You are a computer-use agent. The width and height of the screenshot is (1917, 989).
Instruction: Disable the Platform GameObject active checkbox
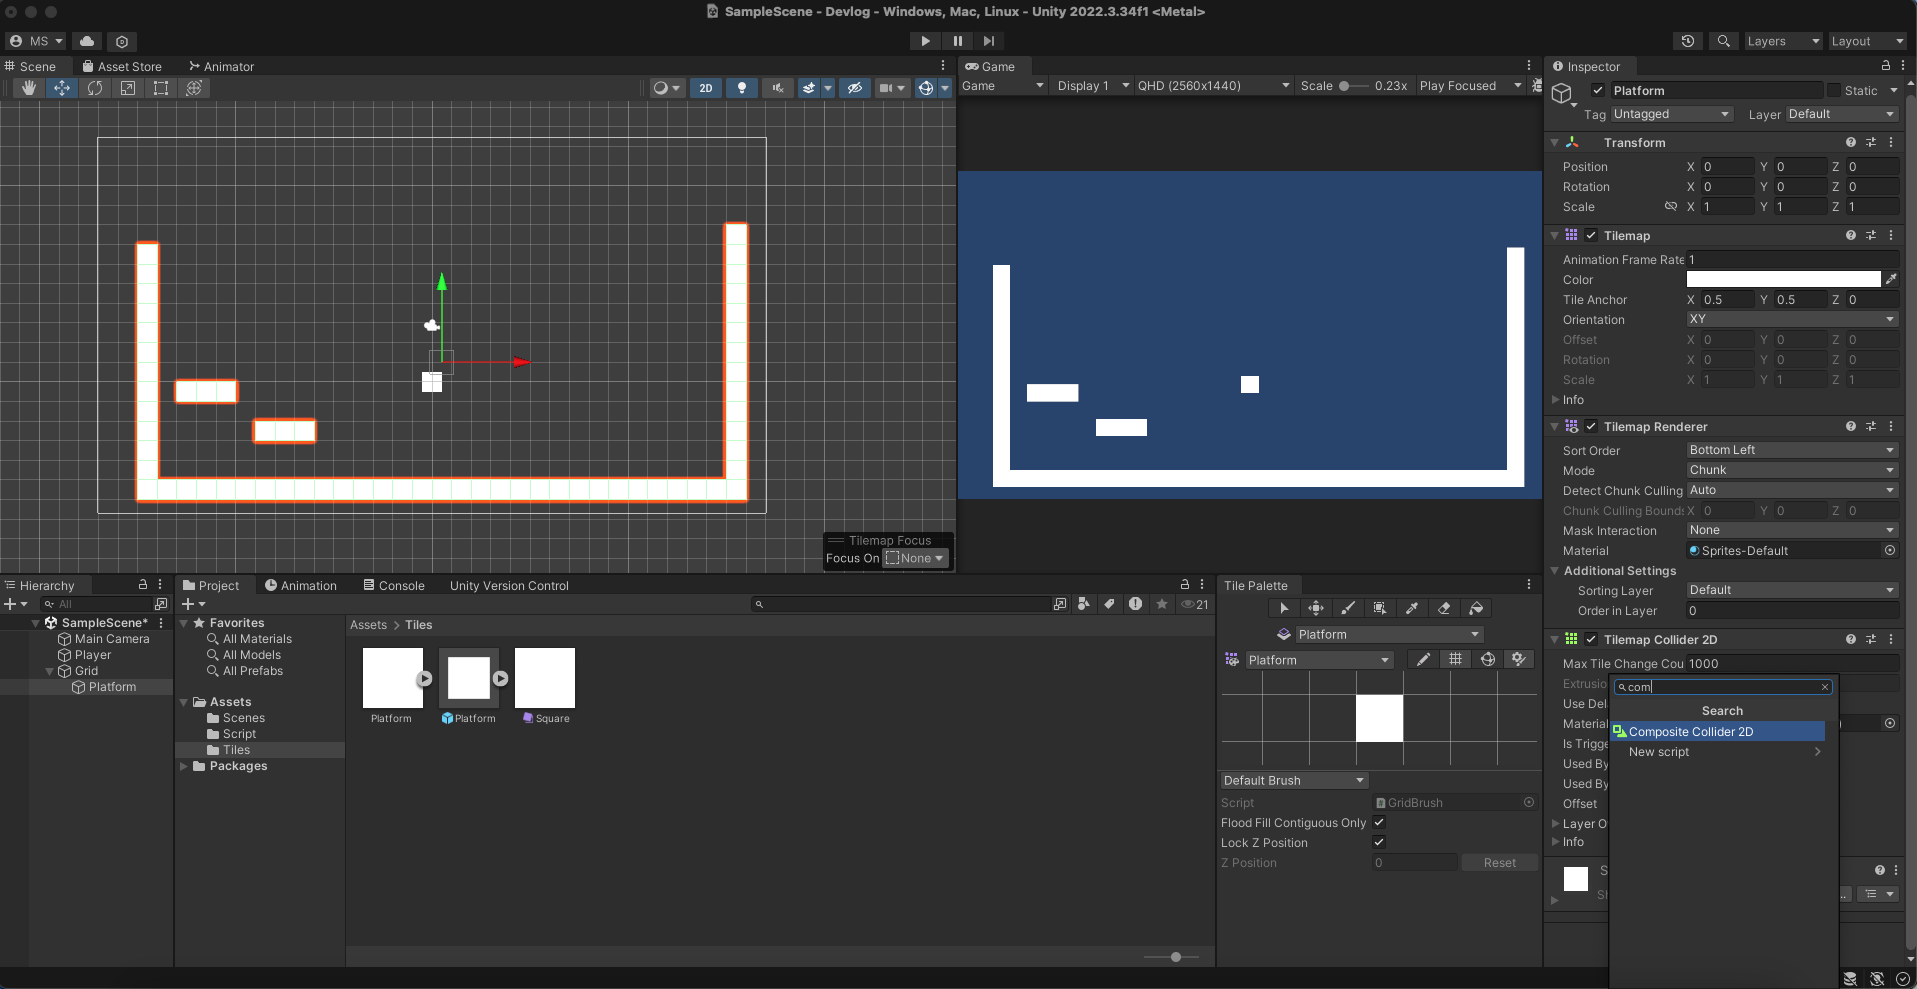[1598, 90]
